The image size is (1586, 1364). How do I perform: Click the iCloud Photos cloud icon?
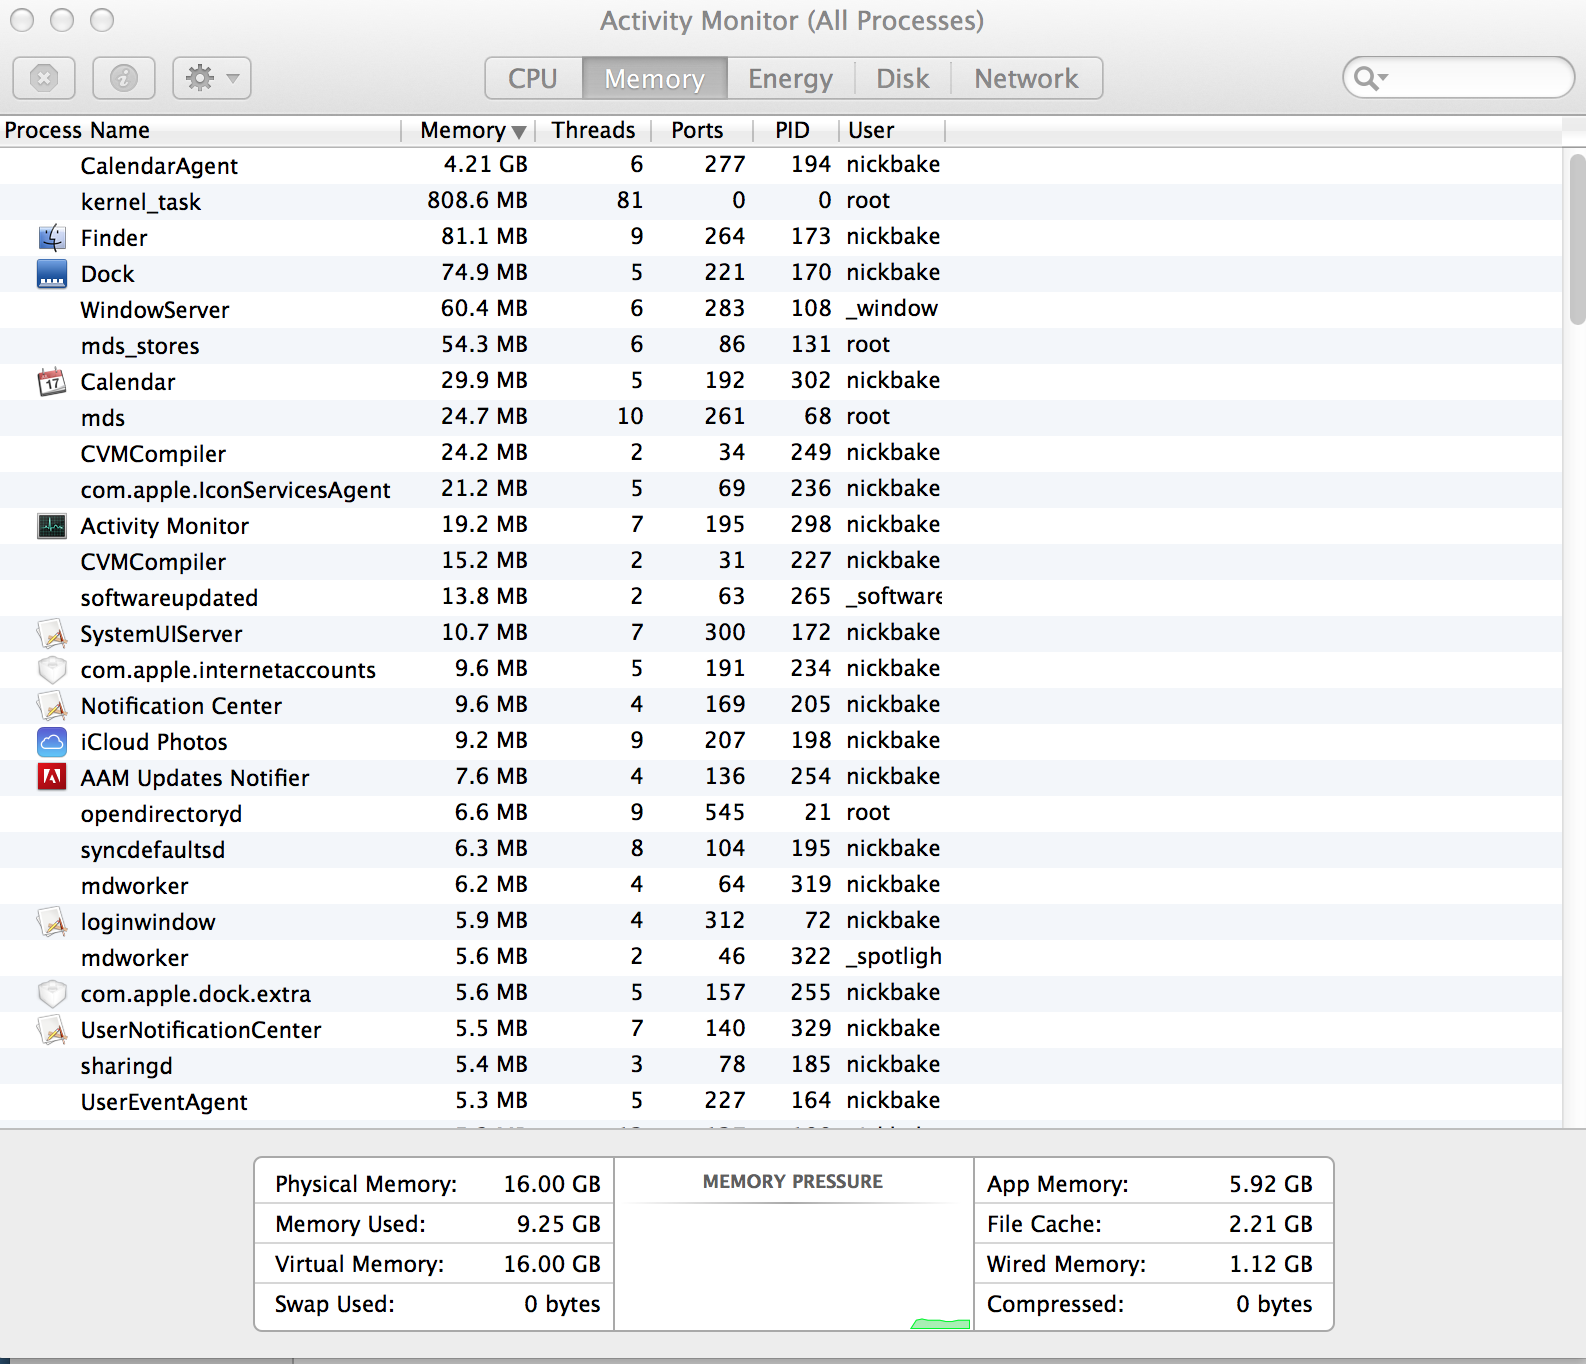point(52,742)
